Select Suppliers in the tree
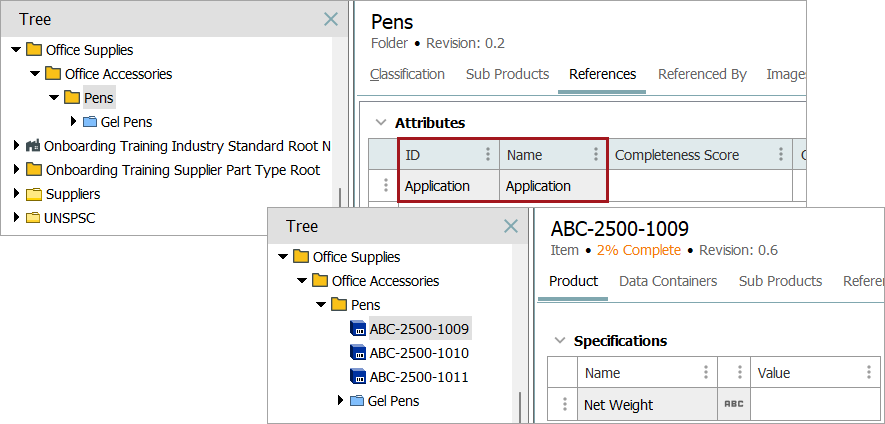 coord(73,194)
